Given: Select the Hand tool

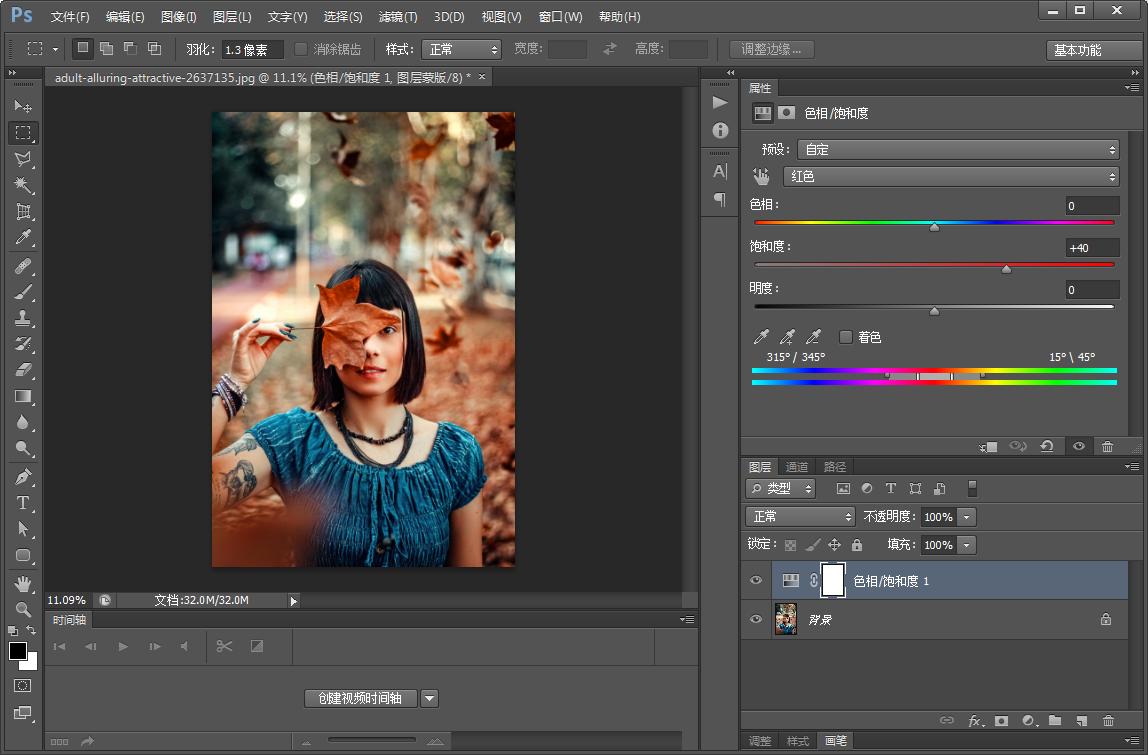Looking at the screenshot, I should [x=23, y=583].
